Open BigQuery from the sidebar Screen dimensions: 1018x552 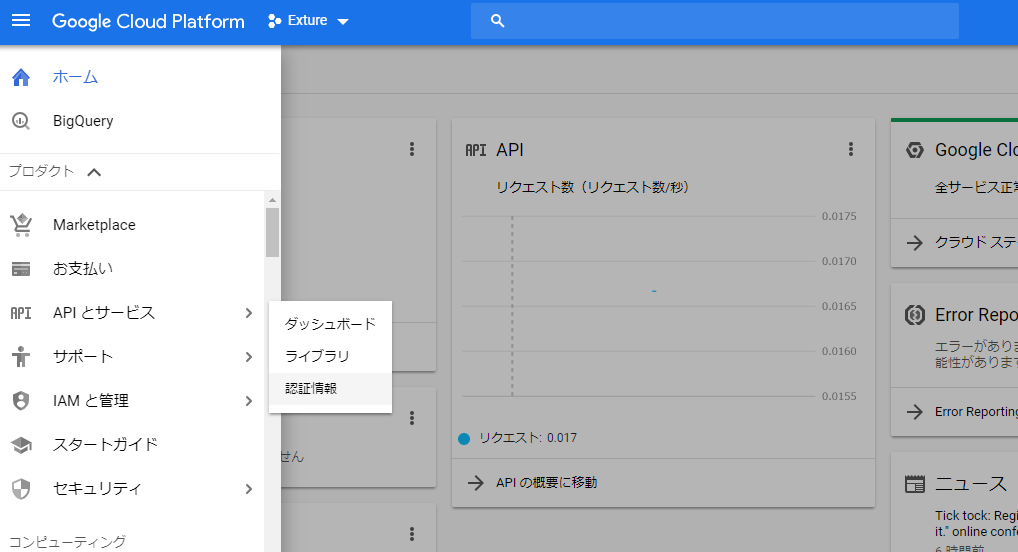[x=83, y=121]
